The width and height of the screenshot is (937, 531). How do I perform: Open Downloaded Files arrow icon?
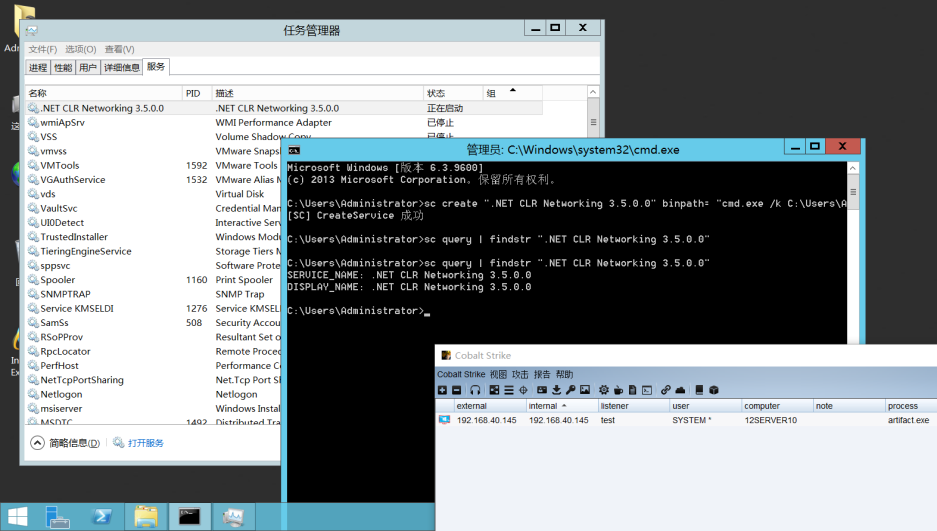[x=556, y=390]
